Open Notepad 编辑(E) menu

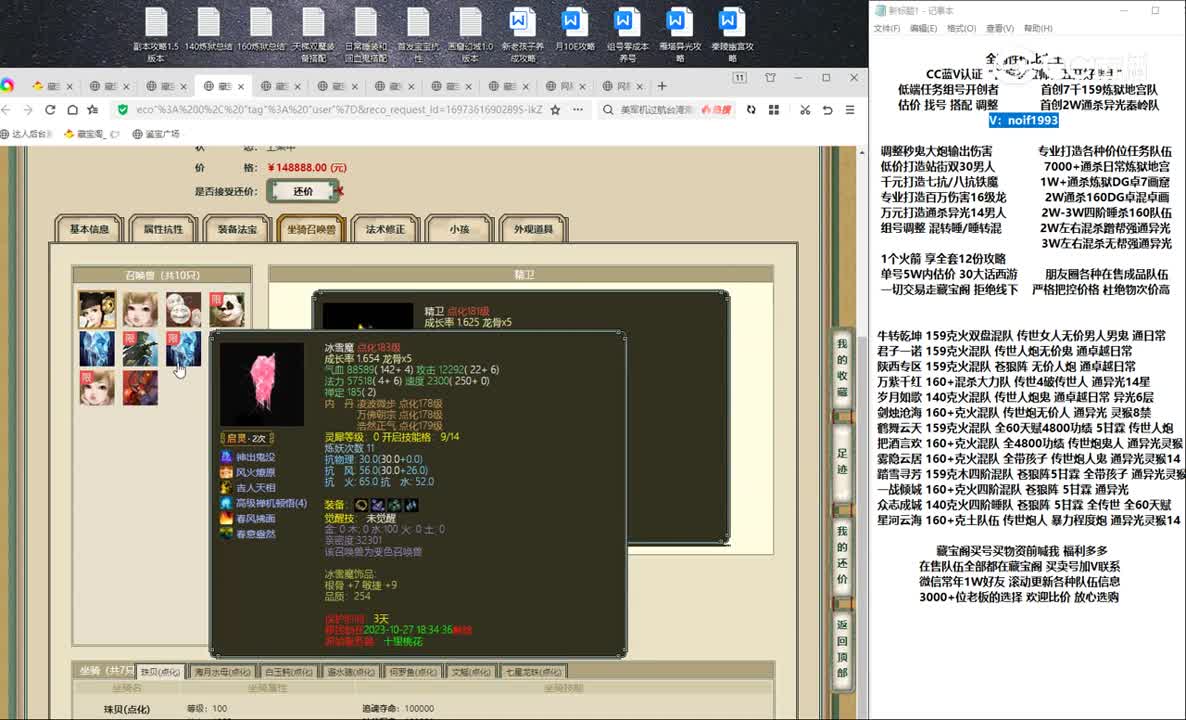click(923, 28)
